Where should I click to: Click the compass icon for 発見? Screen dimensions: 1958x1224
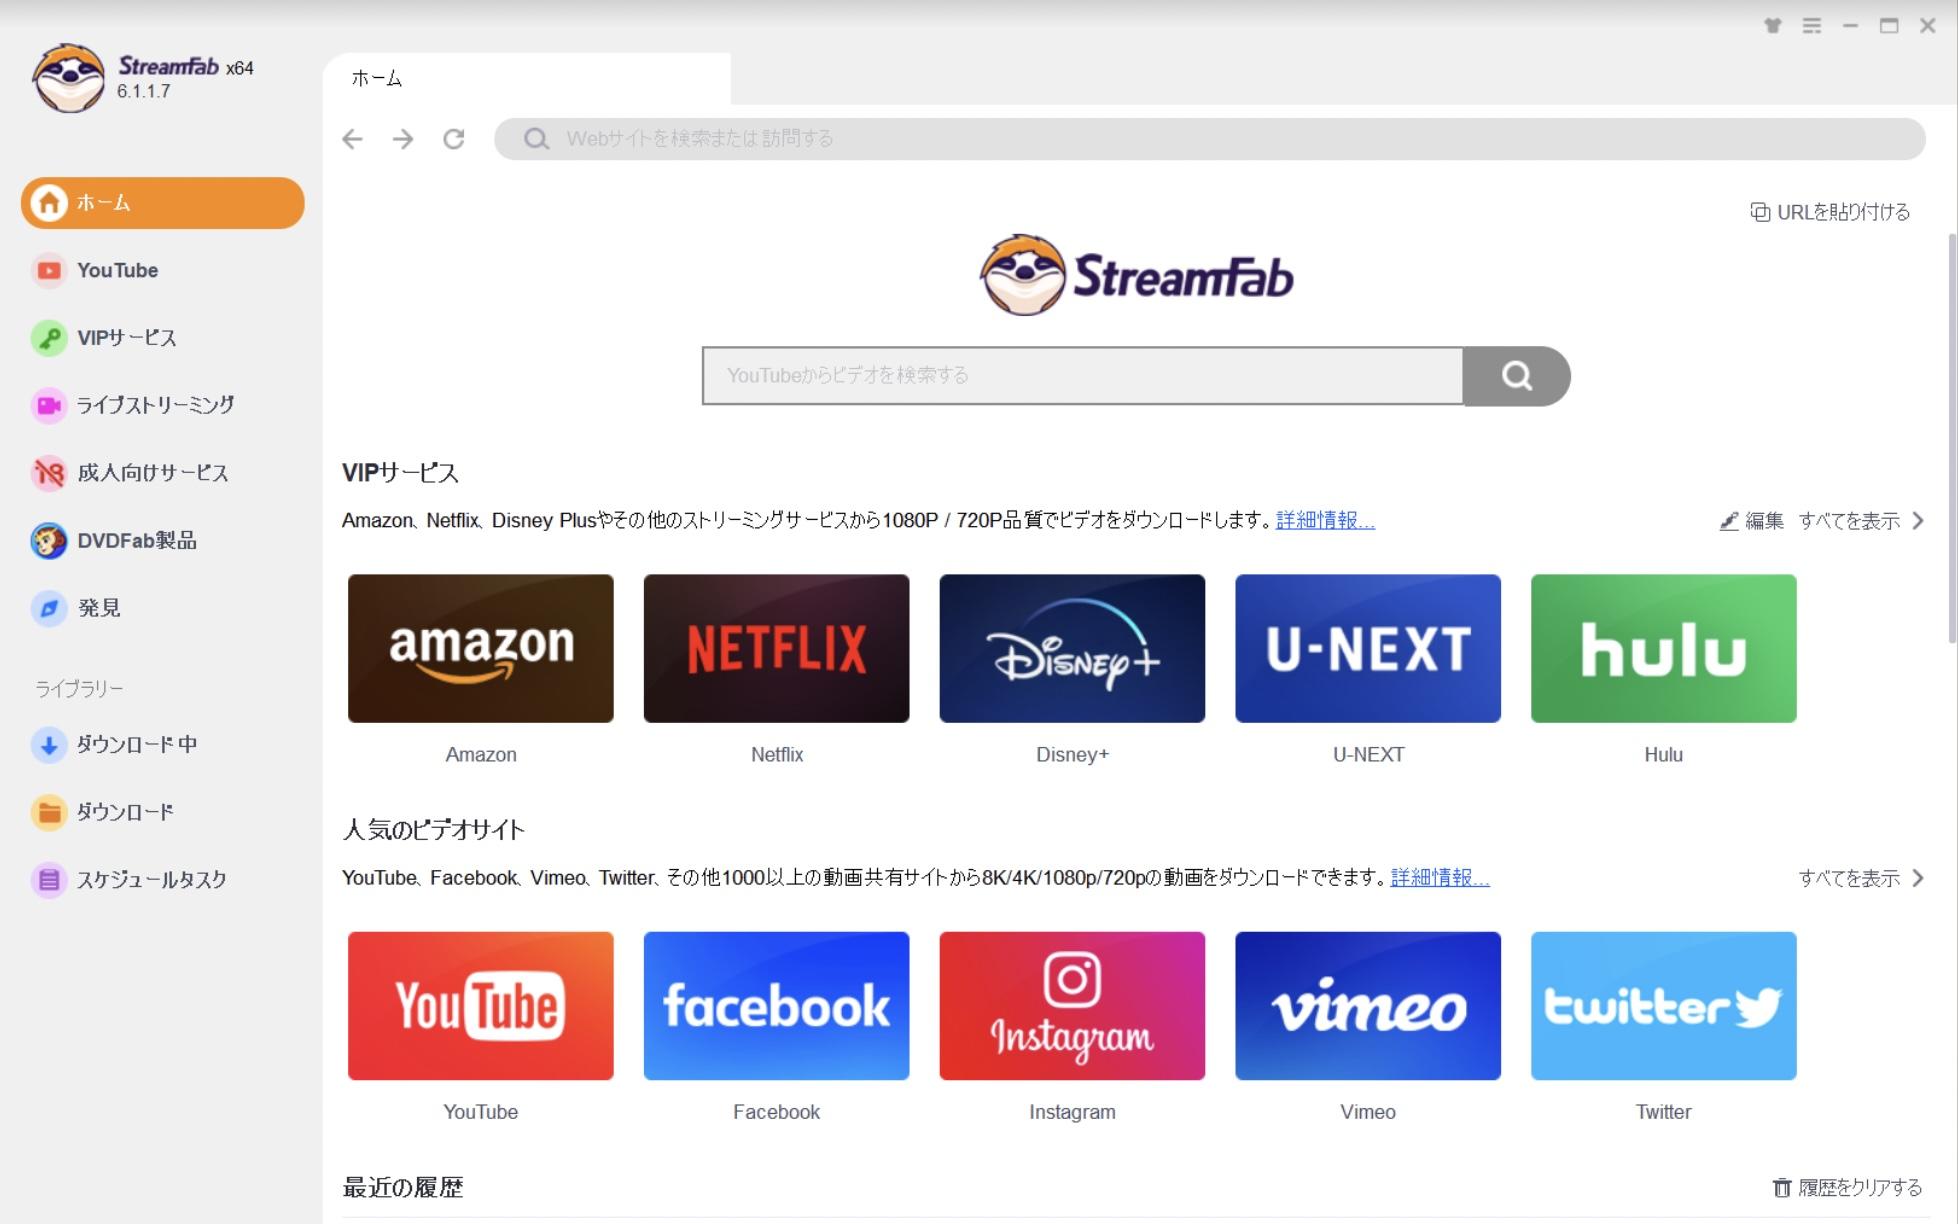pyautogui.click(x=49, y=608)
